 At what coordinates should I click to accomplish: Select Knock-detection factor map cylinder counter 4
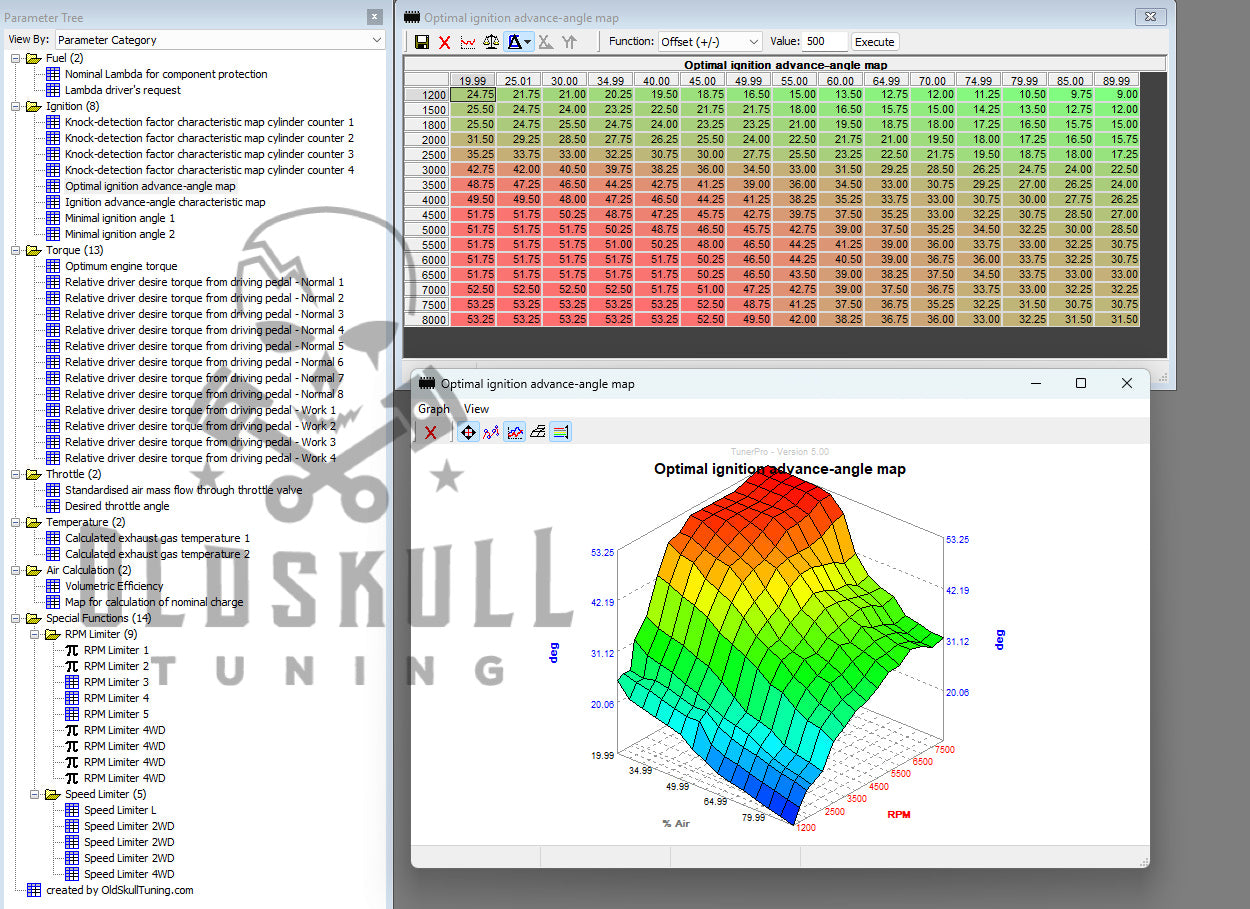(x=209, y=170)
